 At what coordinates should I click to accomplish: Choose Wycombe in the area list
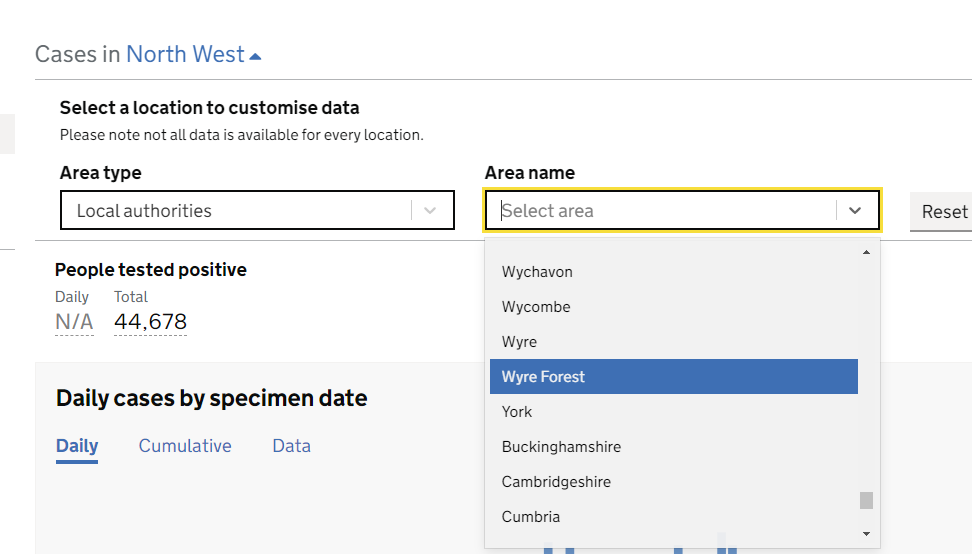(536, 307)
